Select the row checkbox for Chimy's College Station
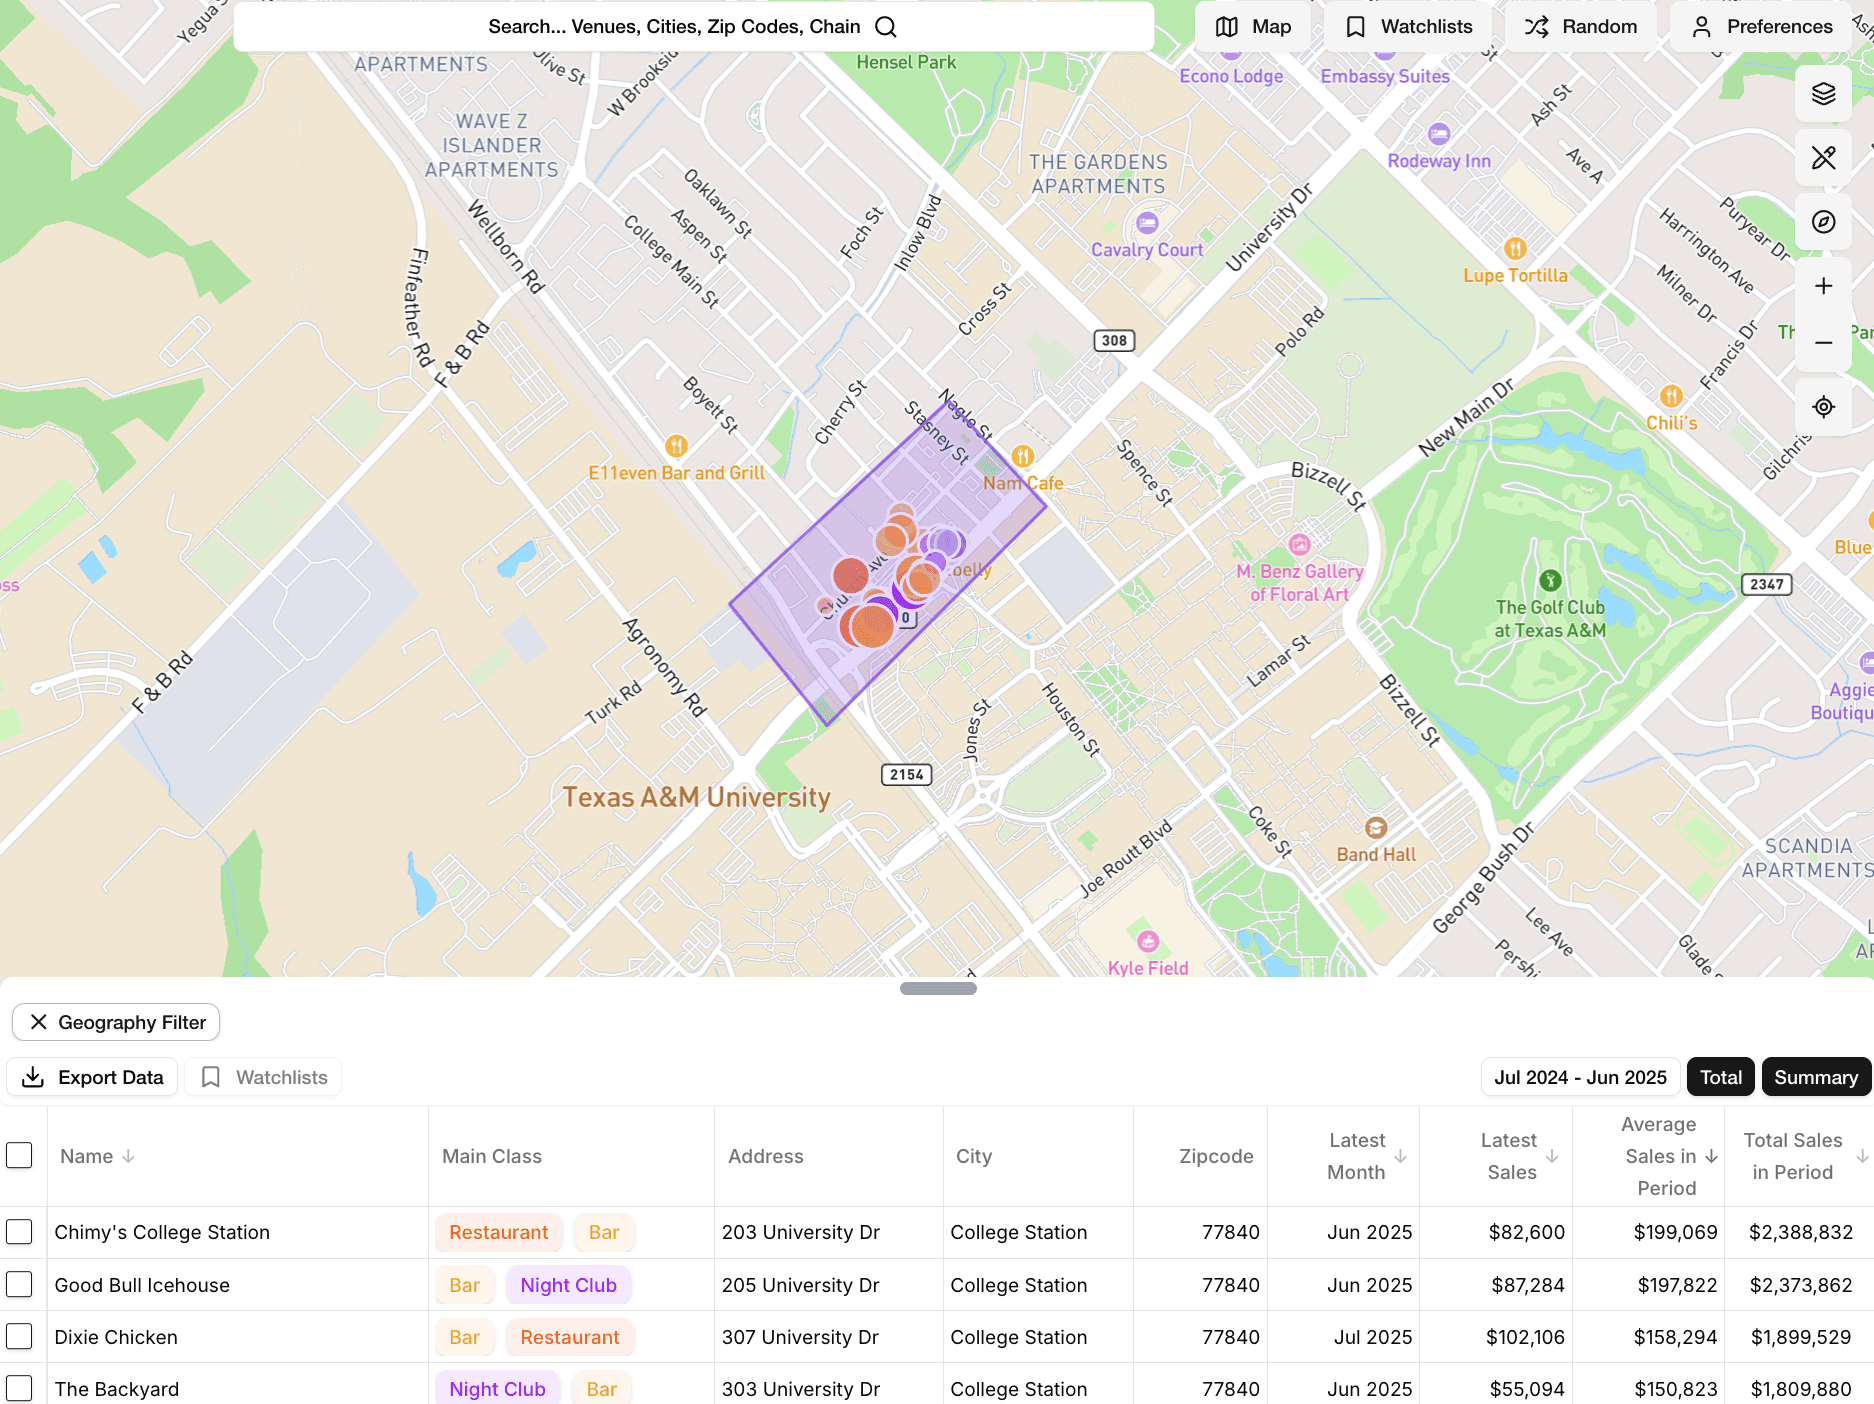The width and height of the screenshot is (1874, 1404). tap(20, 1232)
